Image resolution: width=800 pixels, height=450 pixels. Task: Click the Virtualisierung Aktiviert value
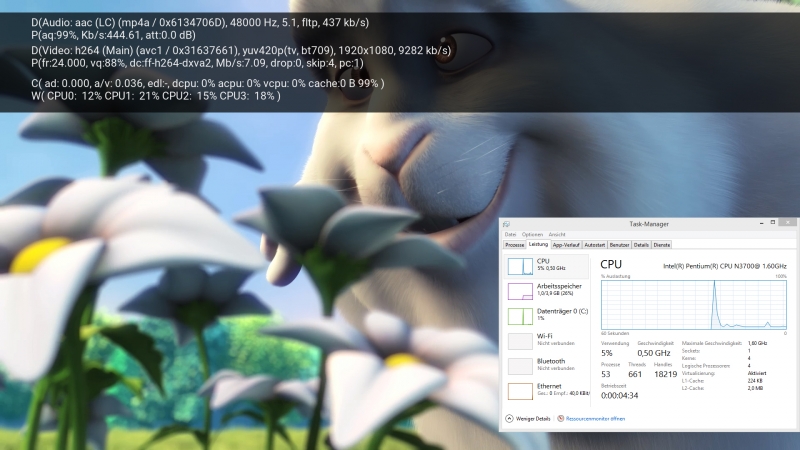point(757,373)
